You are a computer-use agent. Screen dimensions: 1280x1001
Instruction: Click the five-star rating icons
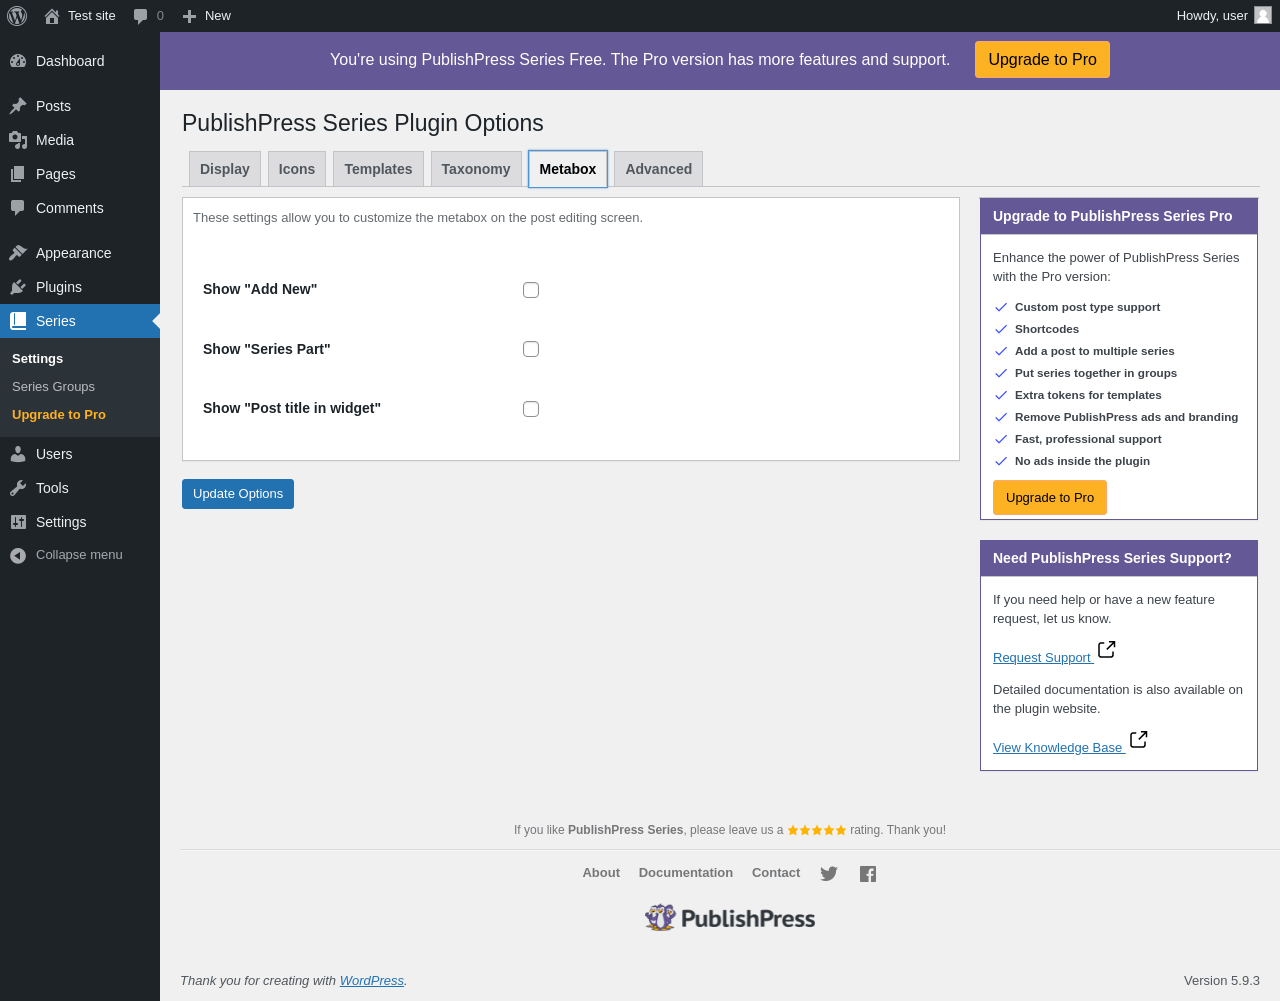pos(817,830)
